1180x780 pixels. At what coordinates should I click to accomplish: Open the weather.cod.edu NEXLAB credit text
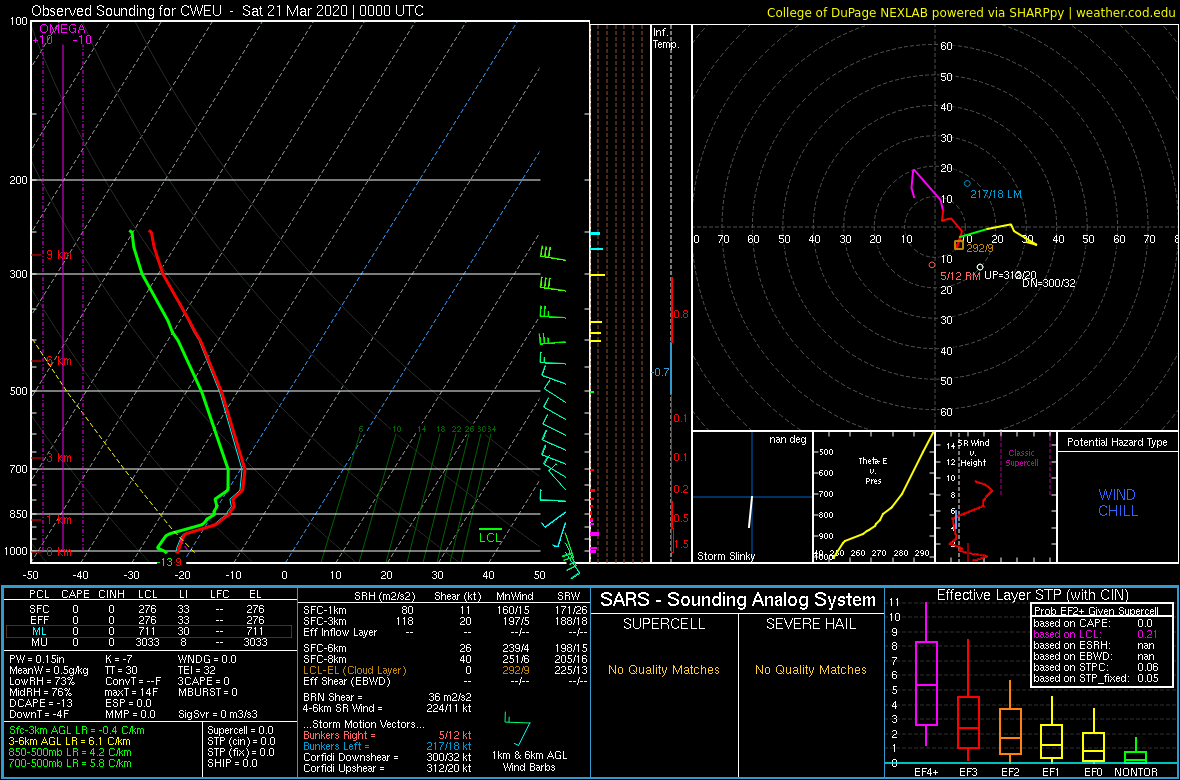pos(971,12)
